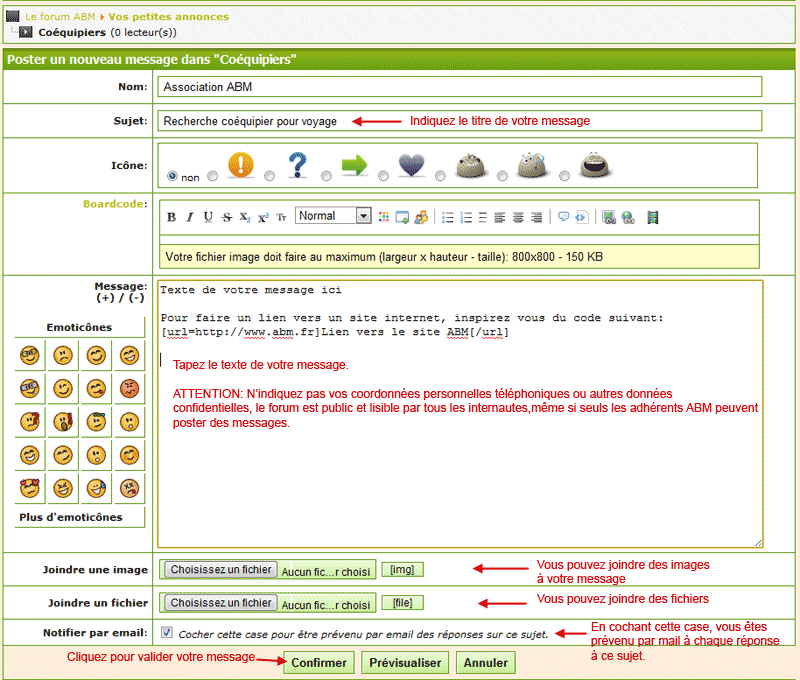Click the Prévisualiser button
The height and width of the screenshot is (680, 800).
[405, 663]
